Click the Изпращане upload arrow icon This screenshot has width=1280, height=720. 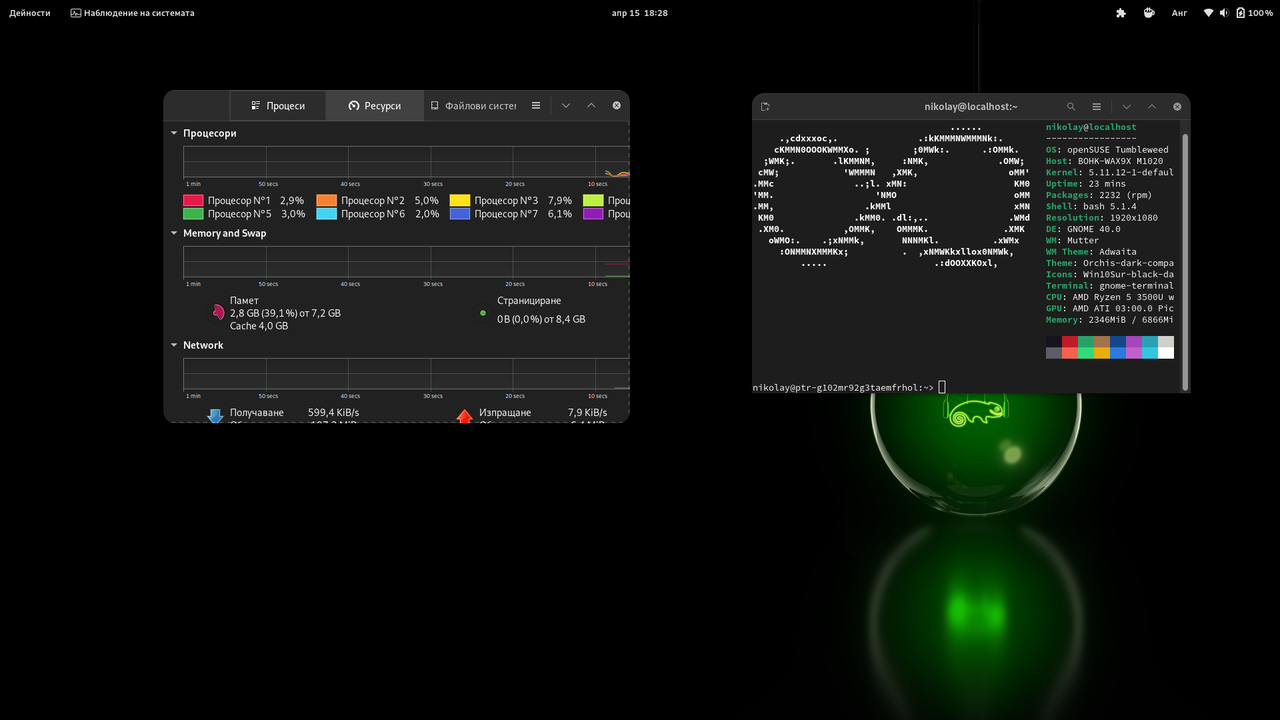(464, 416)
